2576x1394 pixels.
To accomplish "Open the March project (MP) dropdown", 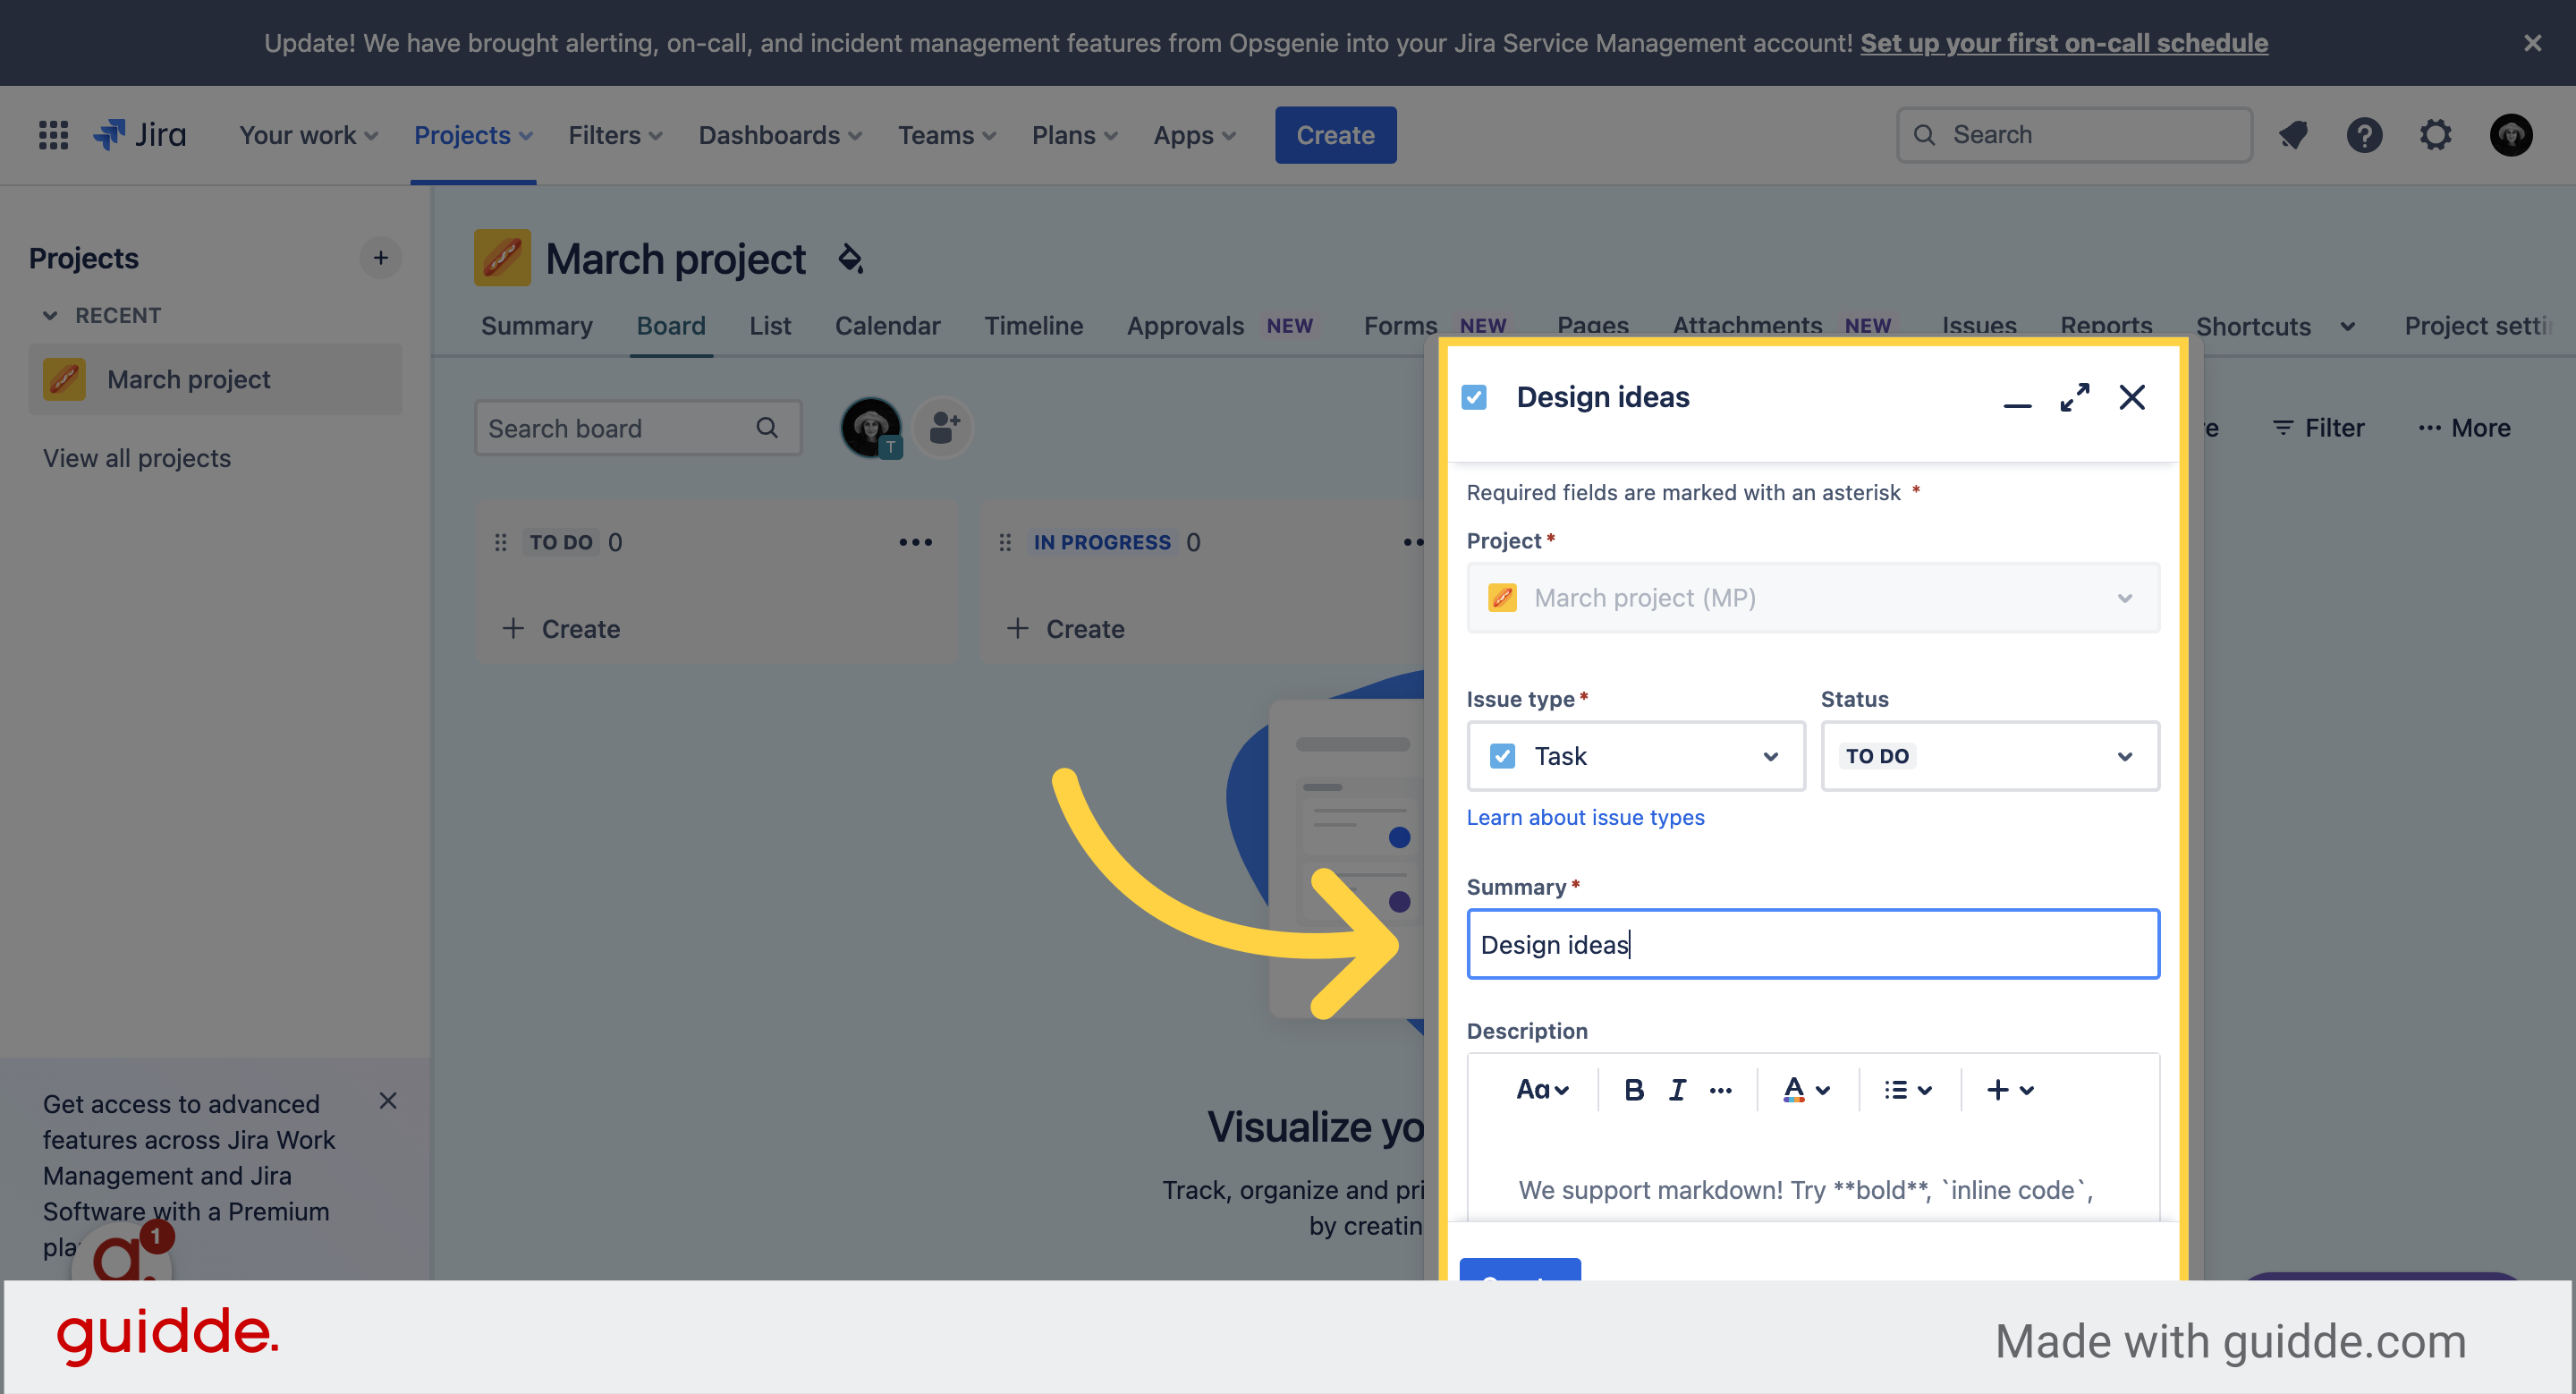I will (1812, 598).
